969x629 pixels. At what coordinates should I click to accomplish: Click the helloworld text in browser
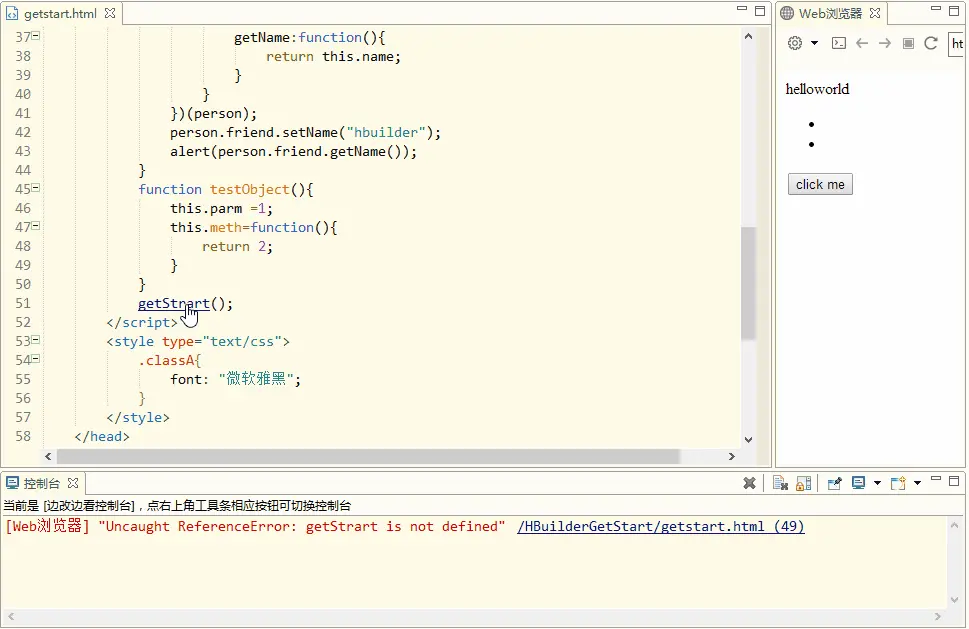pos(817,89)
